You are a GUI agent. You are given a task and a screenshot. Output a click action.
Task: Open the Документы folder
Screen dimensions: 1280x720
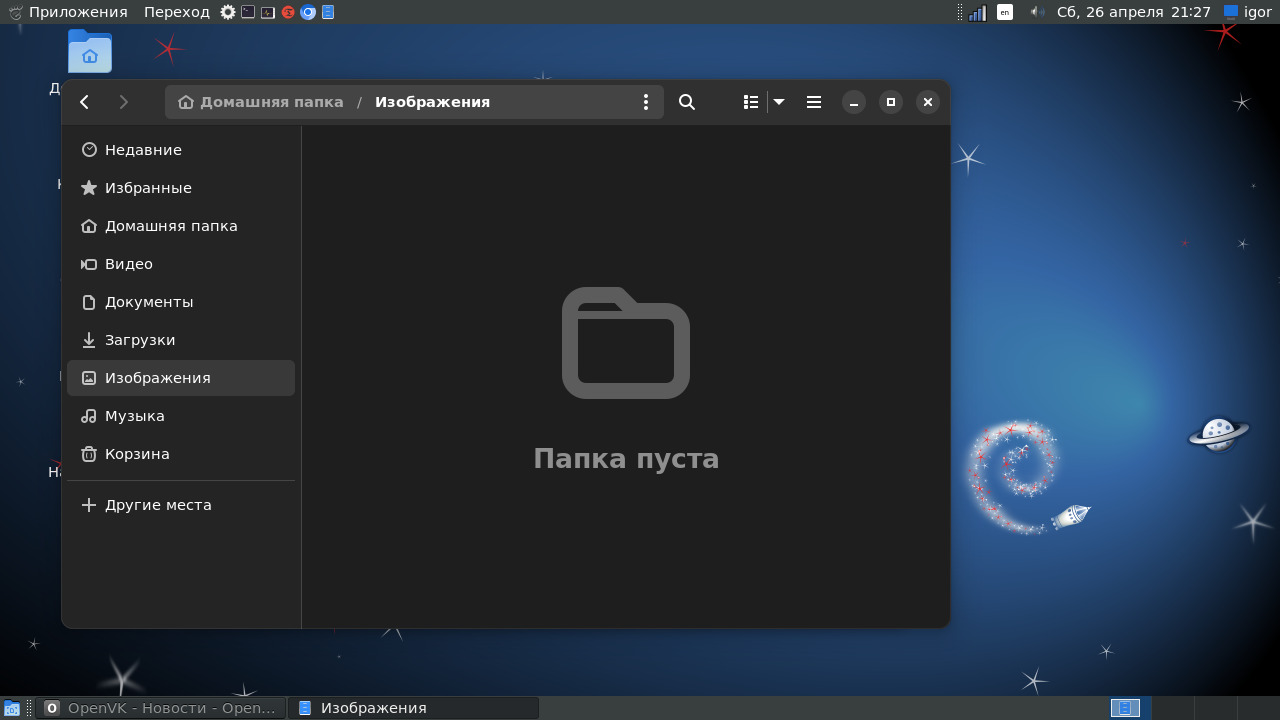149,302
